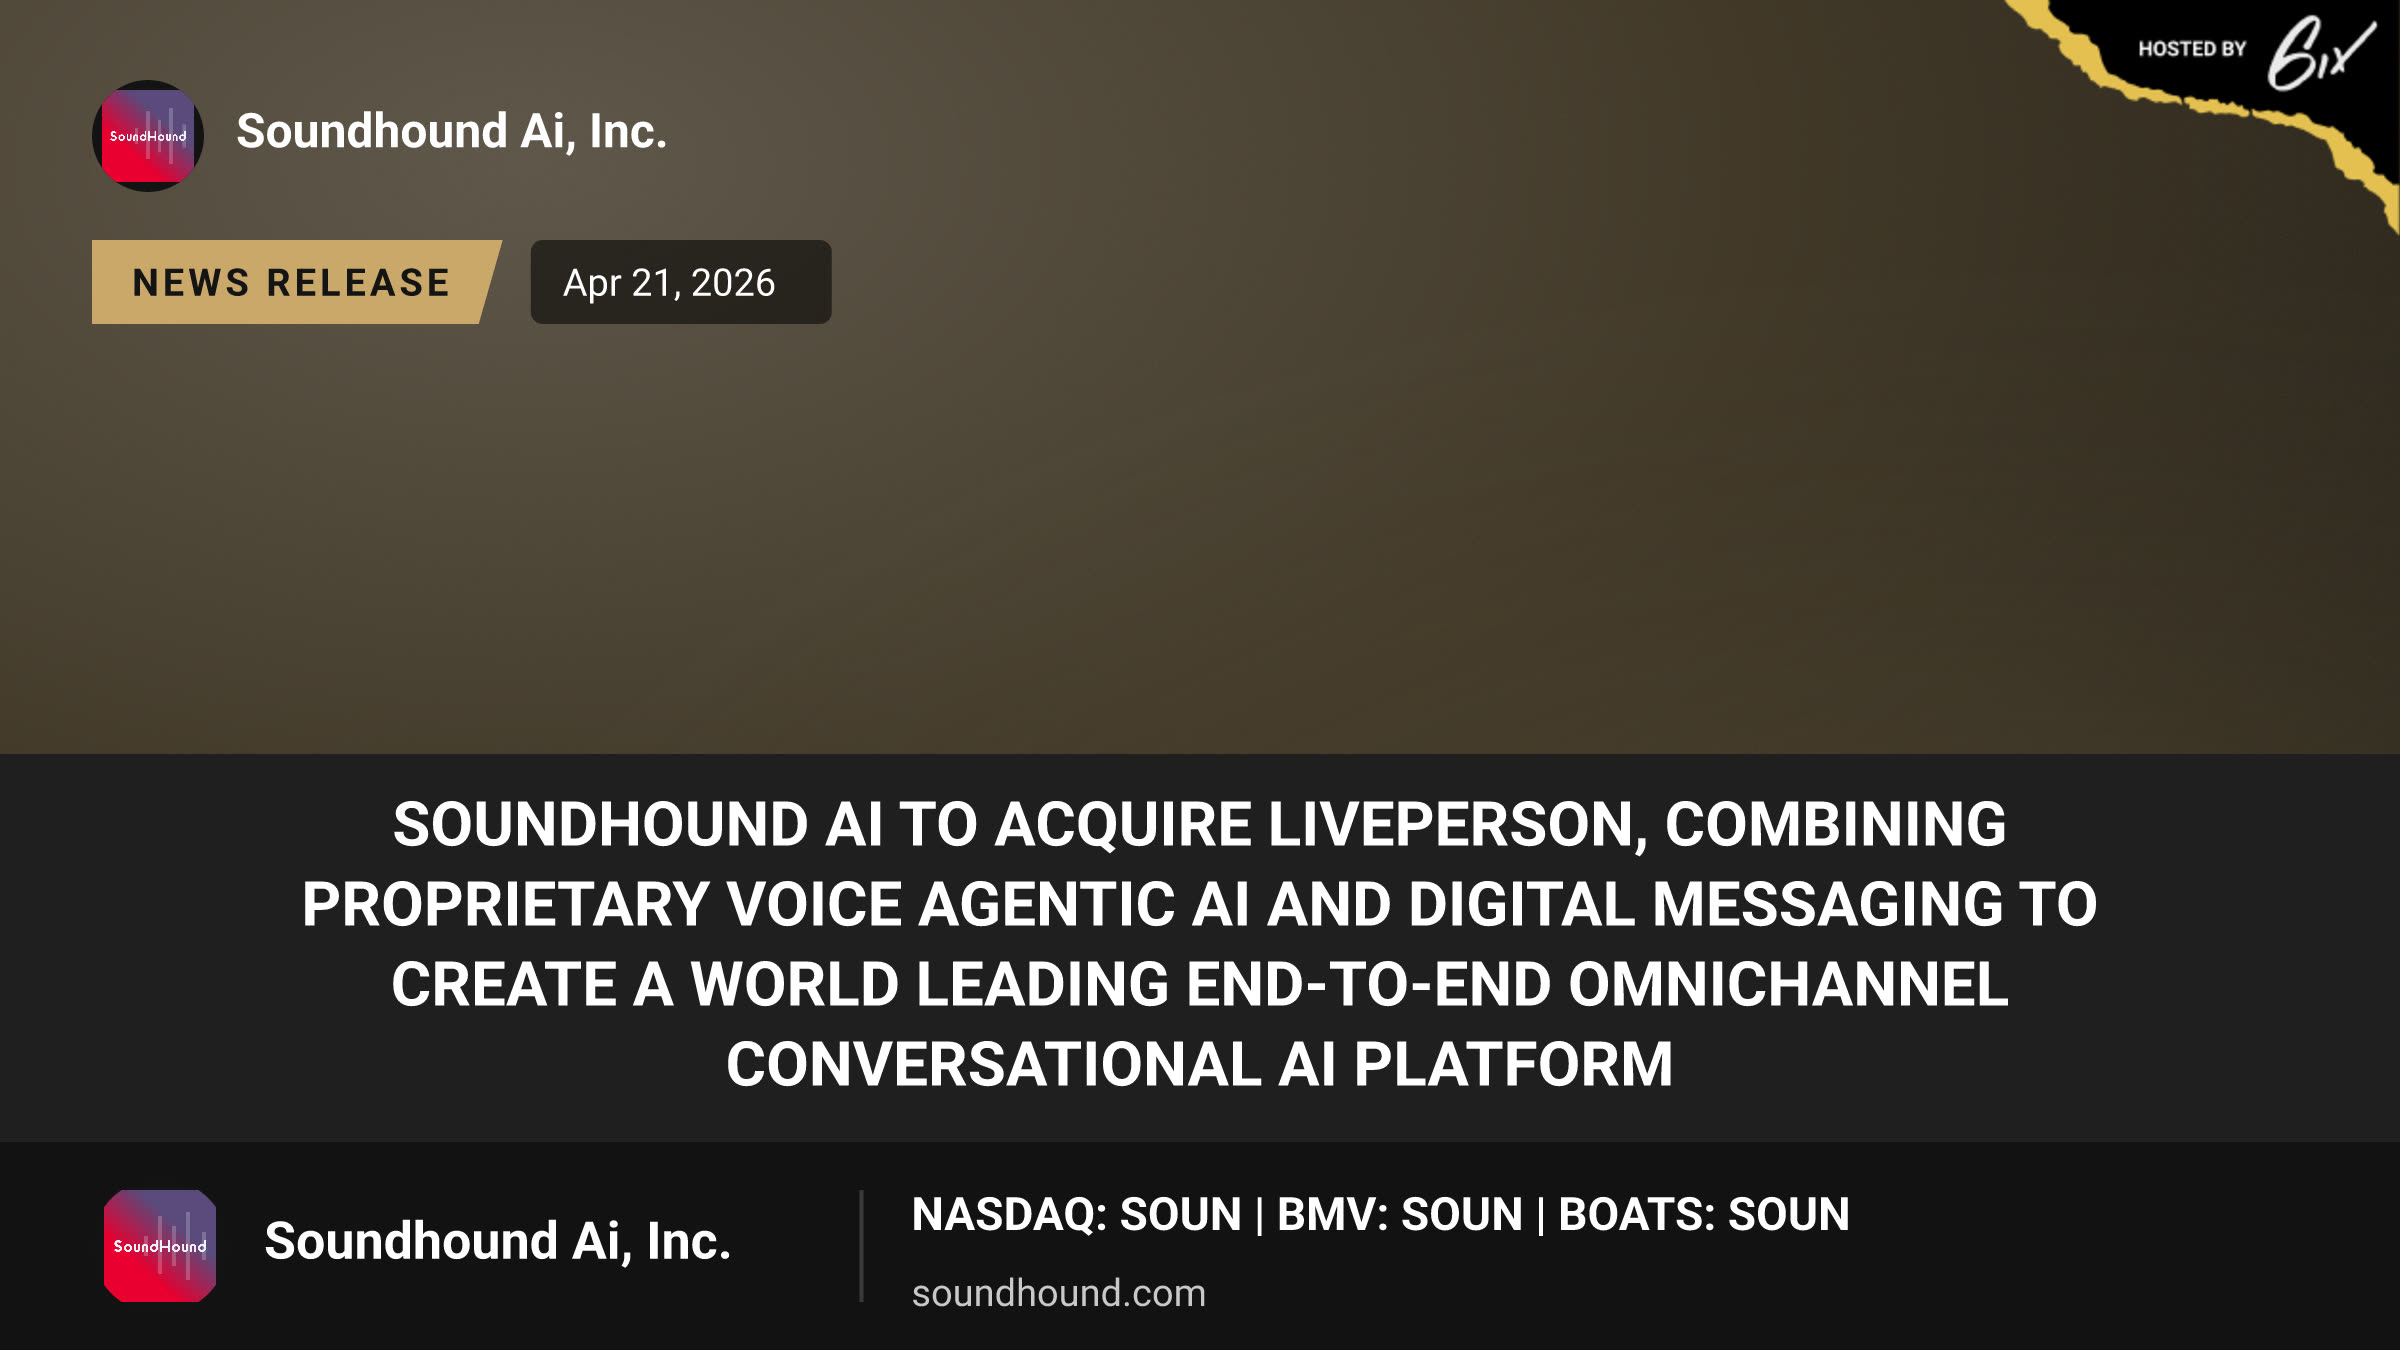The width and height of the screenshot is (2400, 1350).
Task: Click the headline's first line about LivePerson
Action: click(1200, 825)
